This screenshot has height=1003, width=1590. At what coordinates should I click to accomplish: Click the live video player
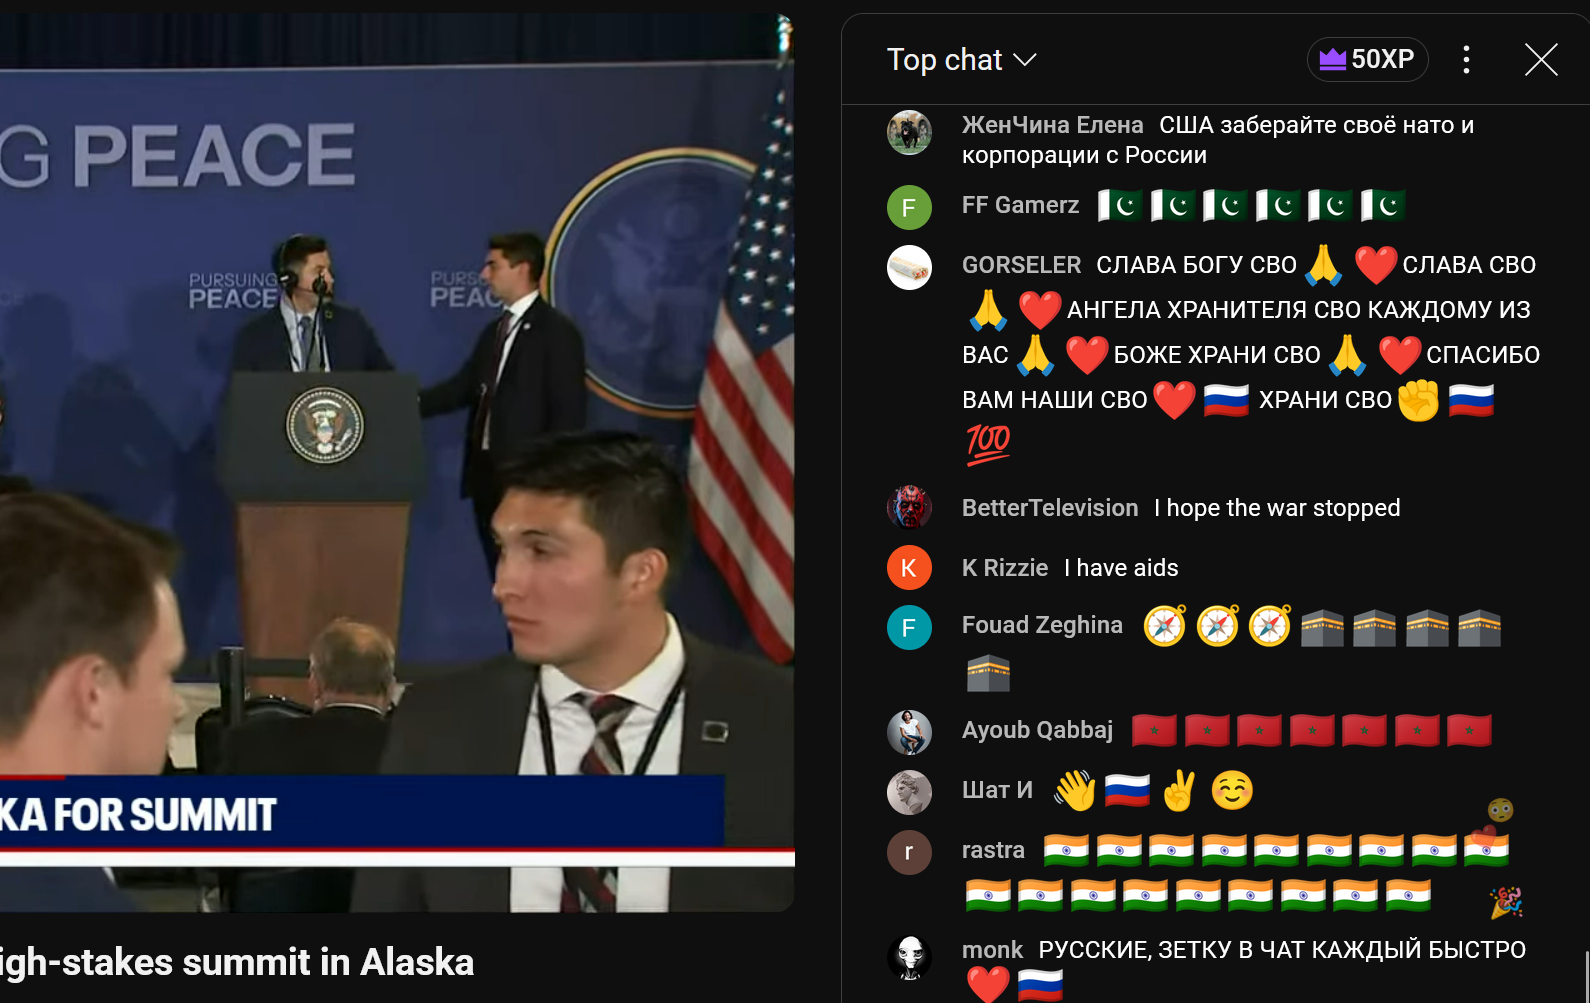point(397,462)
